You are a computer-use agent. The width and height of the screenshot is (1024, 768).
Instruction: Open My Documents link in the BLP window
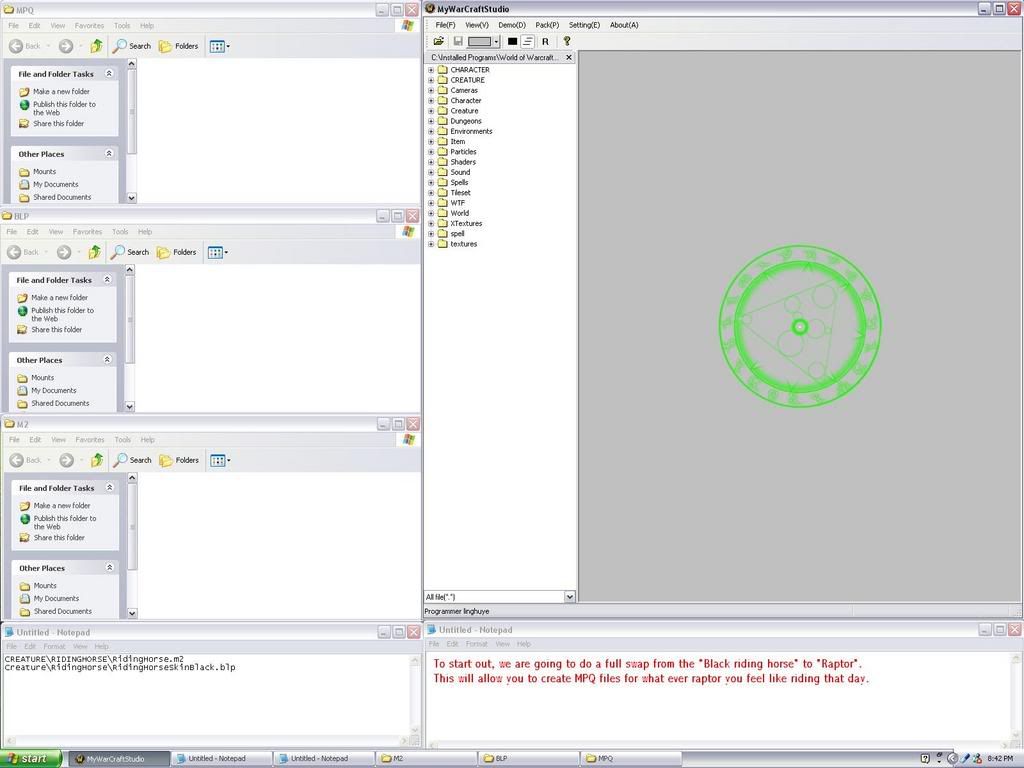click(54, 391)
